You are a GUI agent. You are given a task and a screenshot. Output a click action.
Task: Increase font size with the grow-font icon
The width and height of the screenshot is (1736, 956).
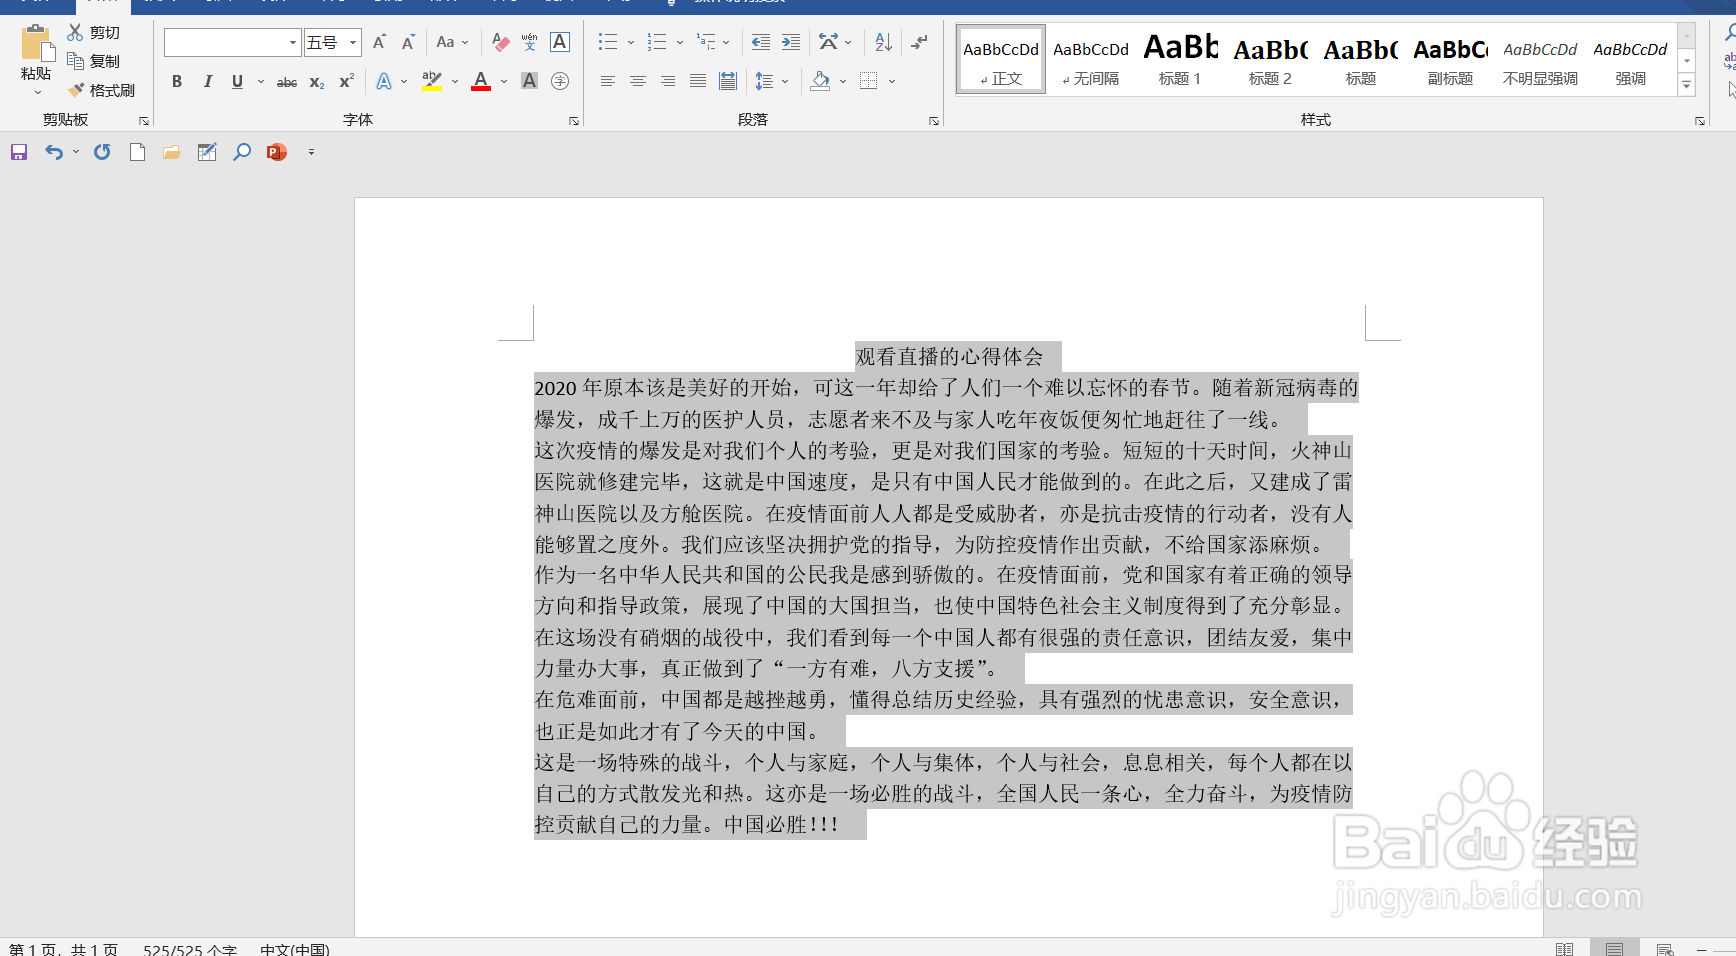pos(379,42)
